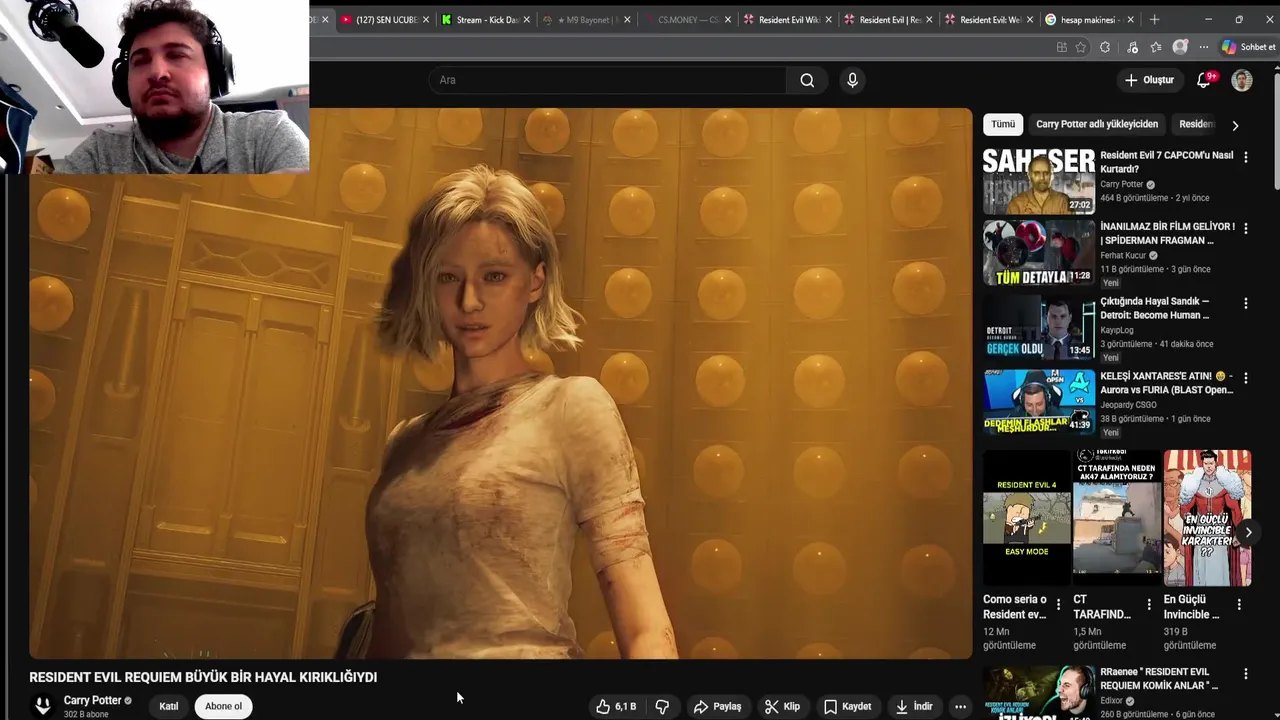
Task: Open the EN GÜÇLÜ INVINCIBLE KARAKTER short
Action: pos(1207,518)
